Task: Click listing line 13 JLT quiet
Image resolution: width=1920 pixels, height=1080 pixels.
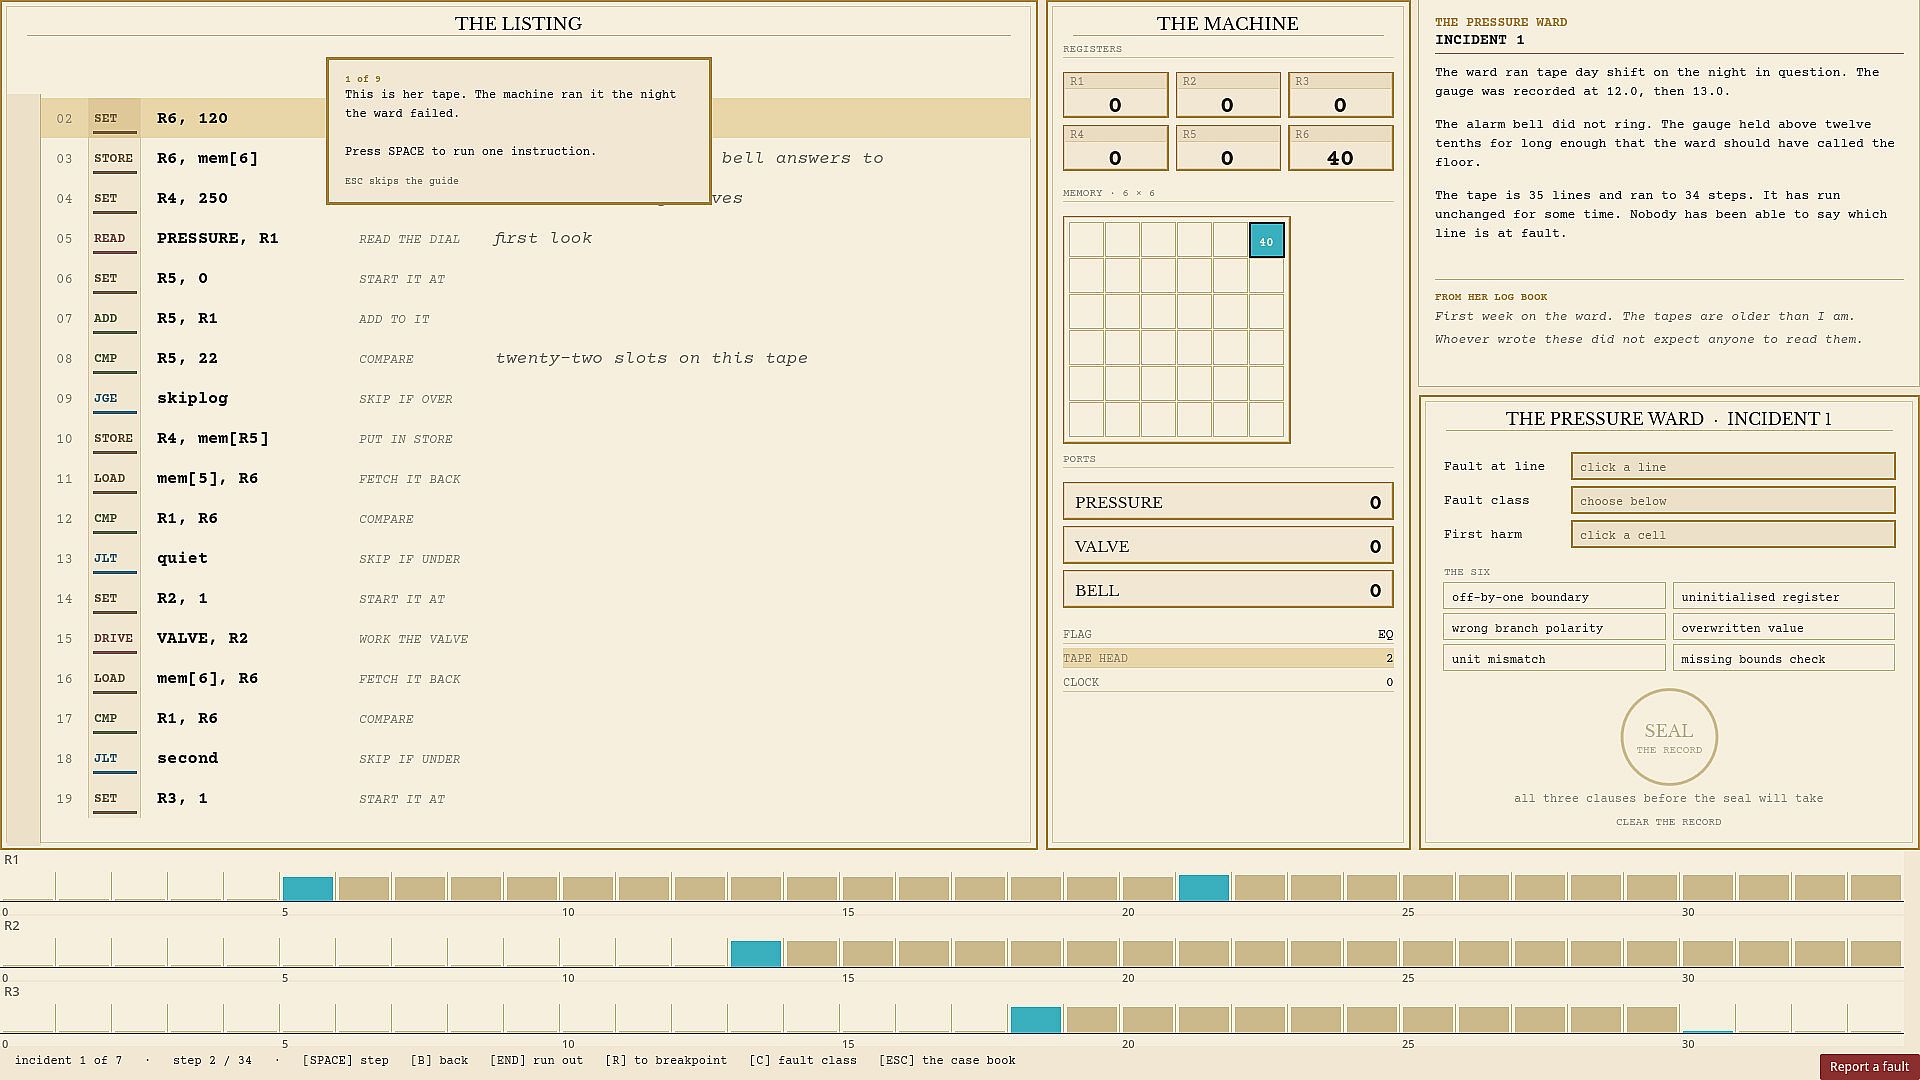Action: pos(535,558)
